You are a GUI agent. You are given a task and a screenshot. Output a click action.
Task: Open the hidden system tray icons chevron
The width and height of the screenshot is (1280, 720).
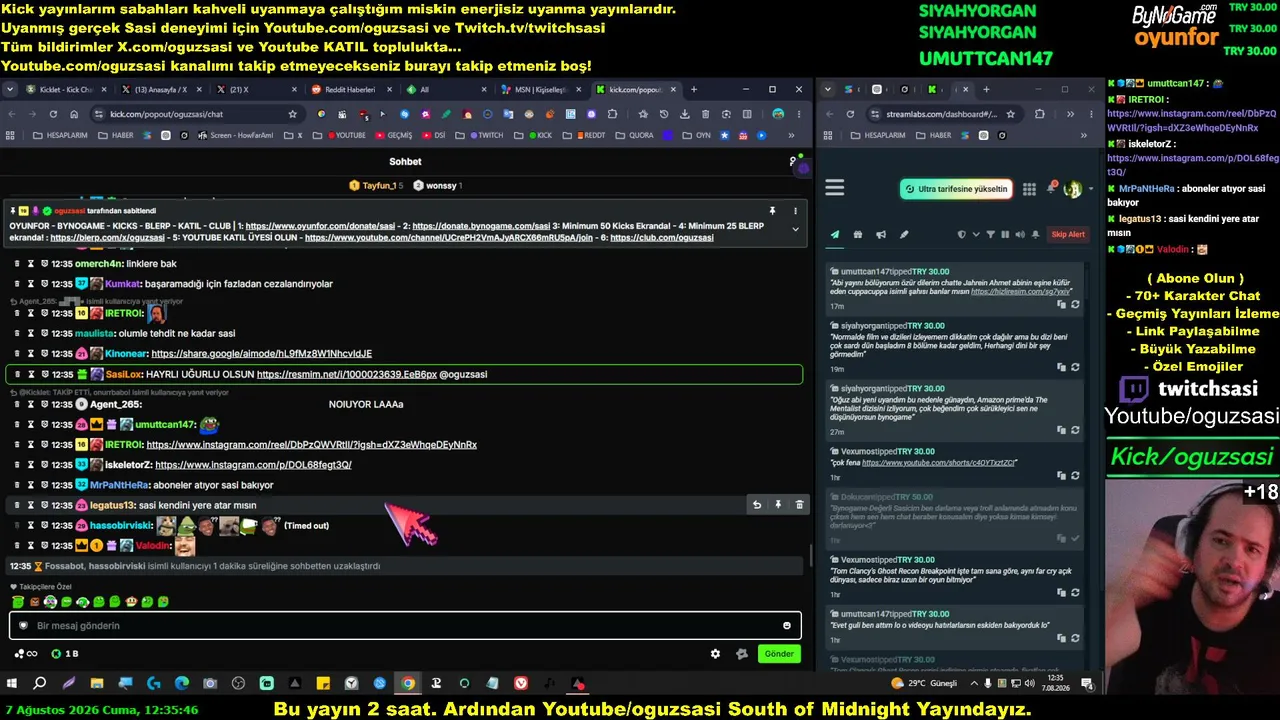(974, 684)
